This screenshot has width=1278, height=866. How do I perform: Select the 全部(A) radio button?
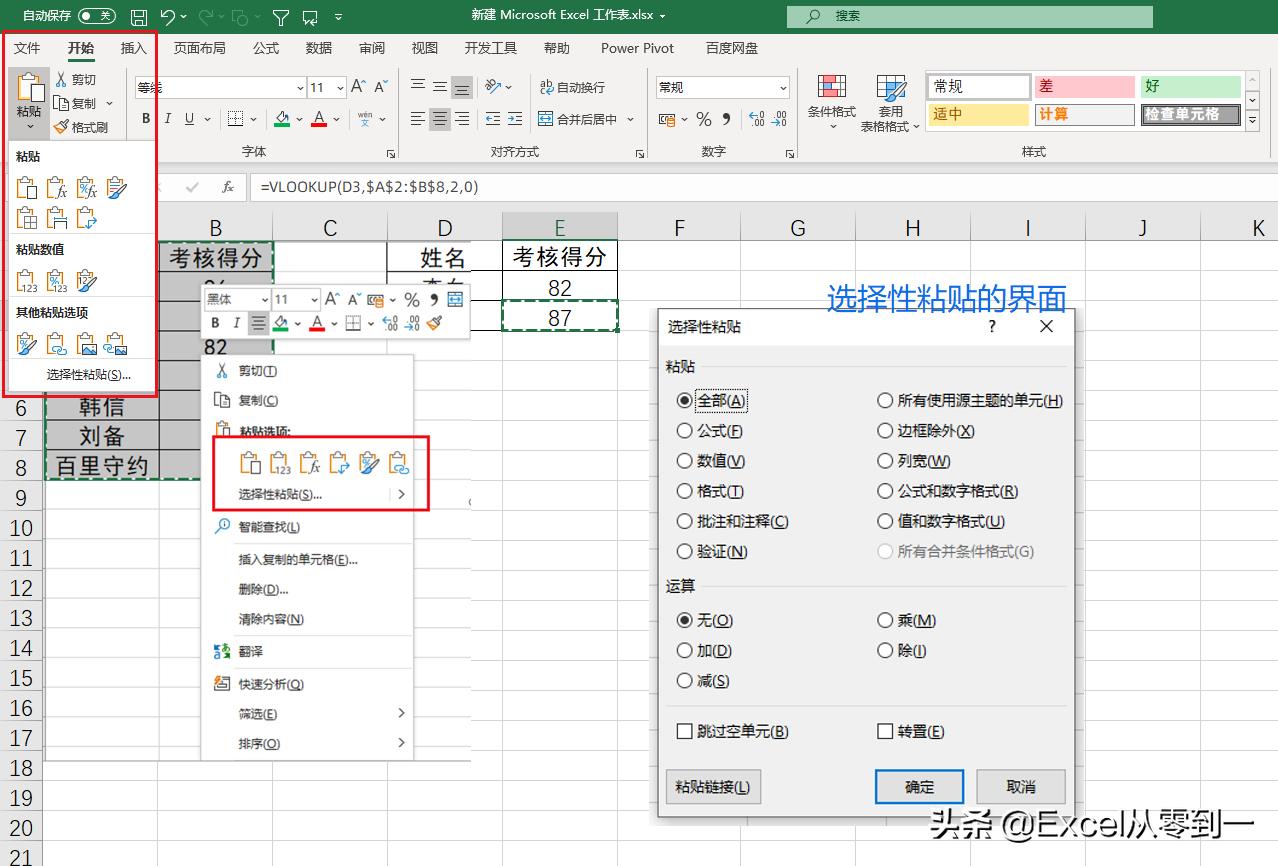(x=684, y=400)
